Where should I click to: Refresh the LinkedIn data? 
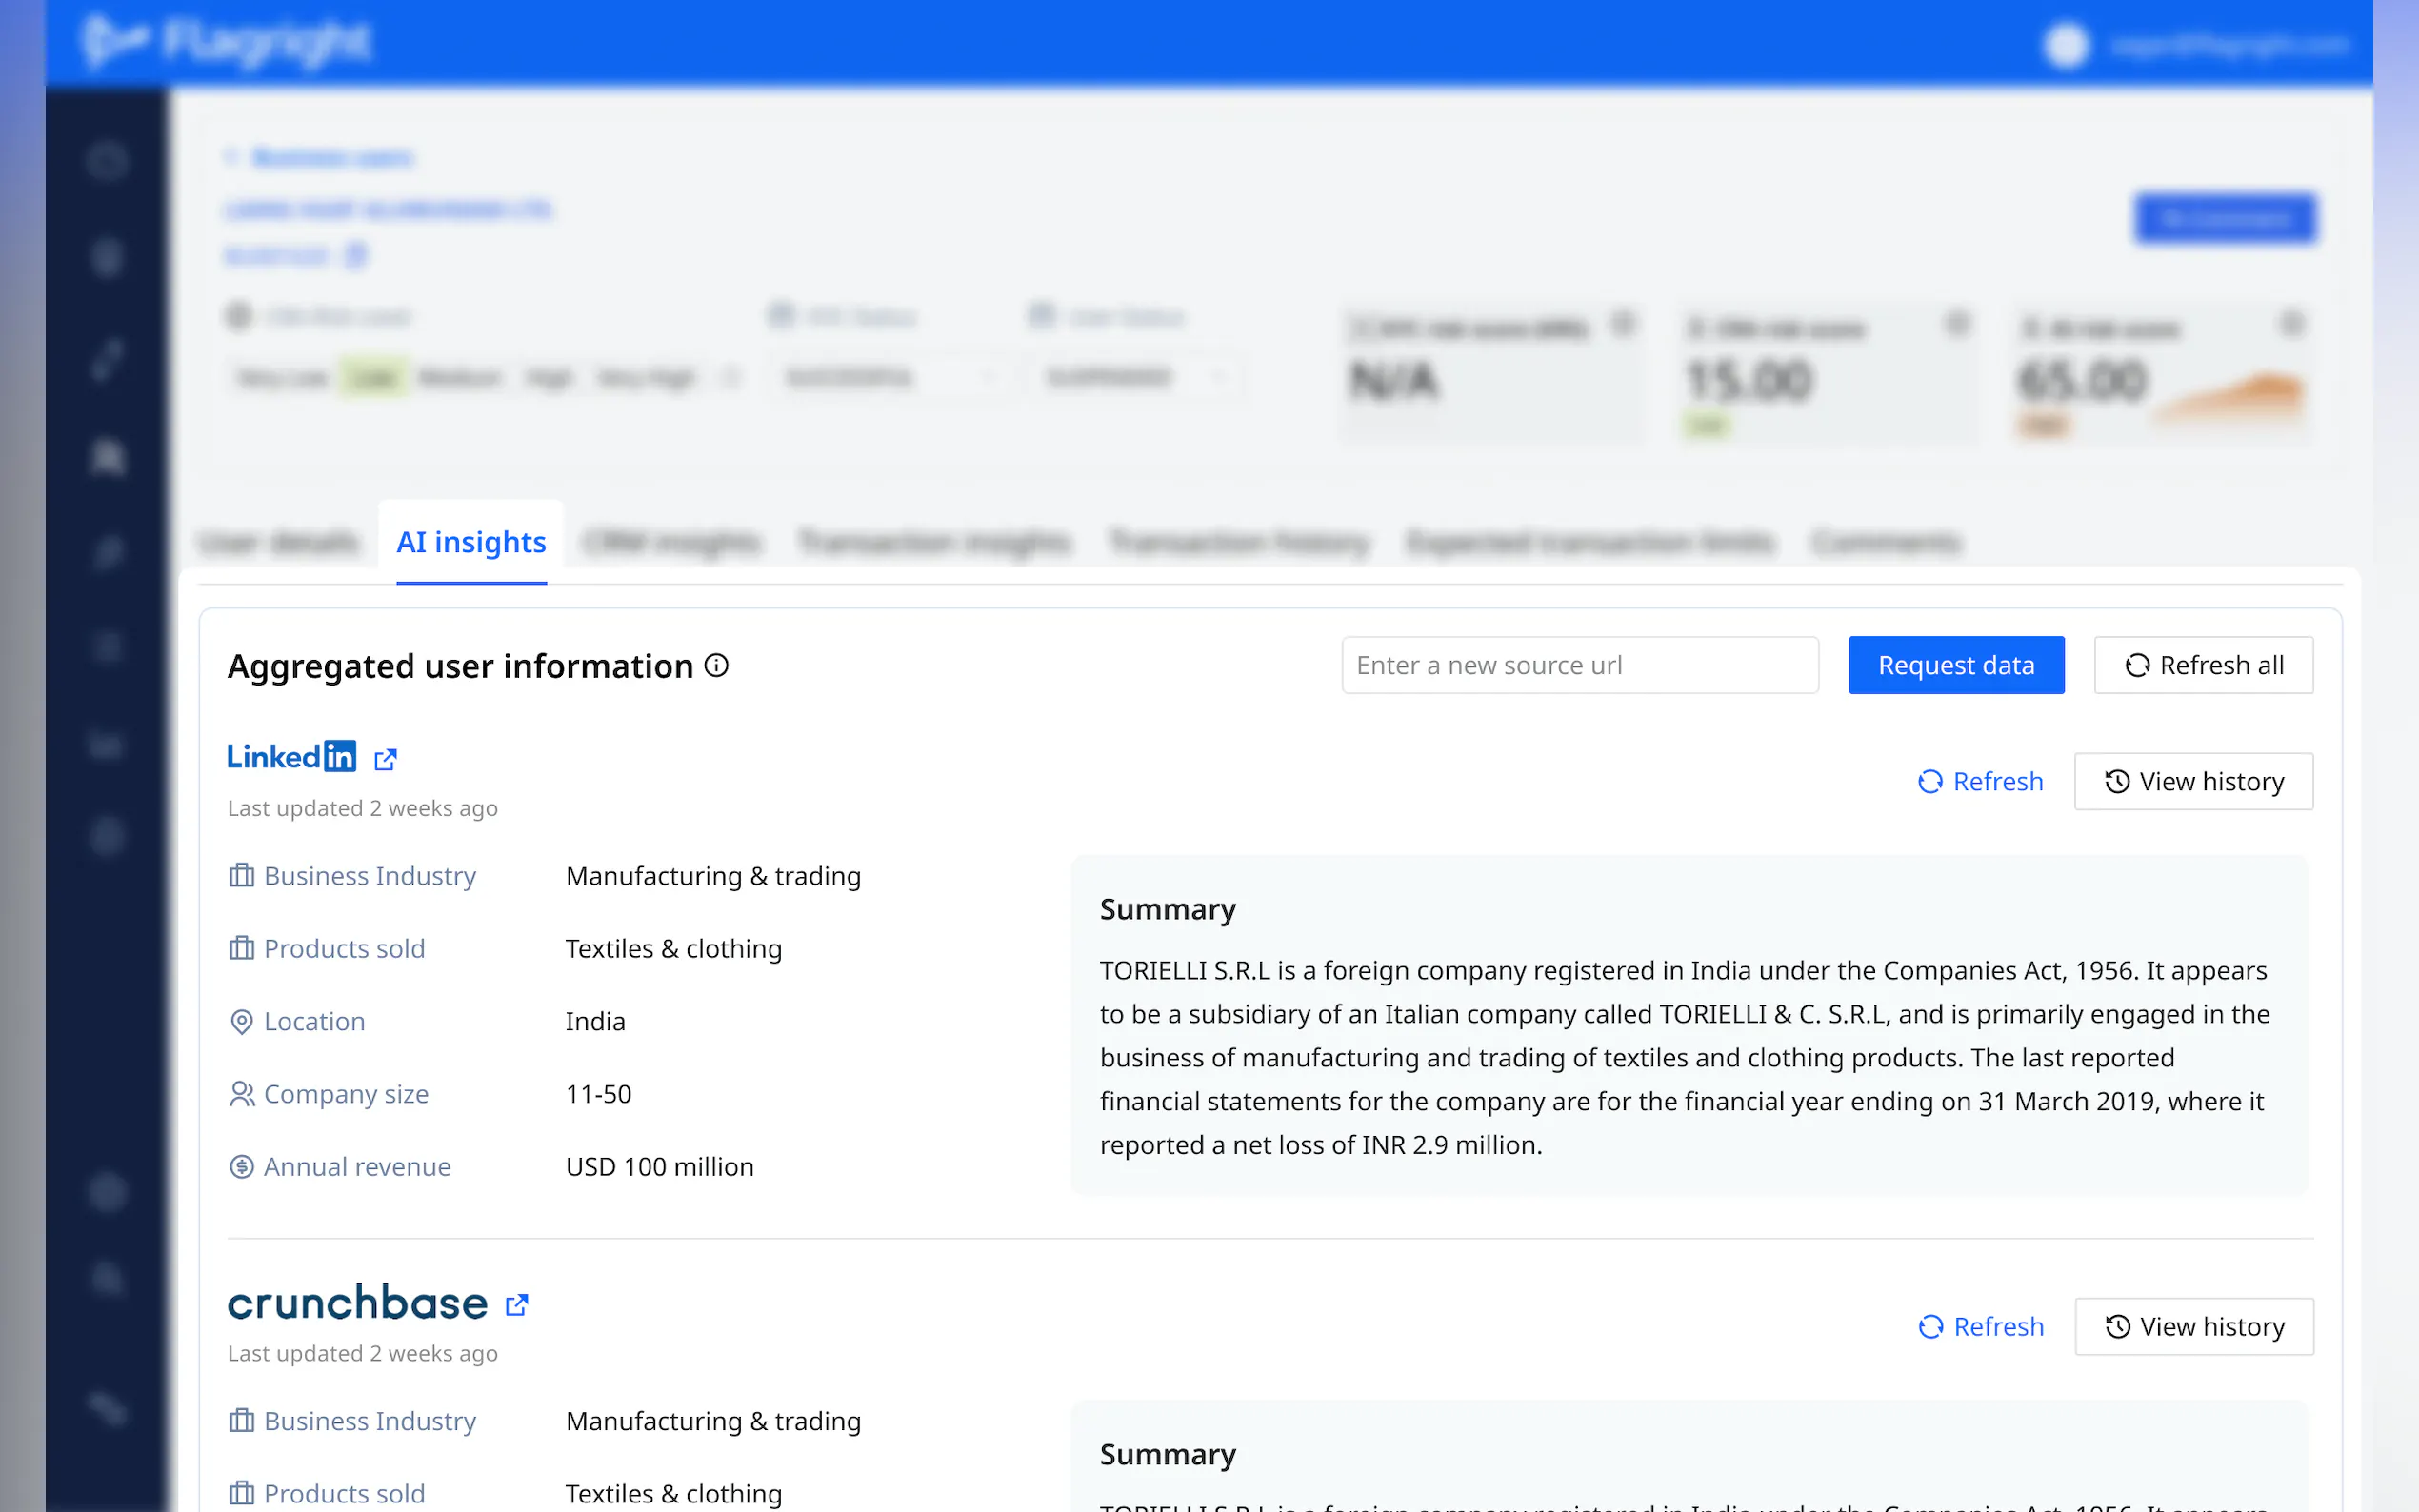1980,781
